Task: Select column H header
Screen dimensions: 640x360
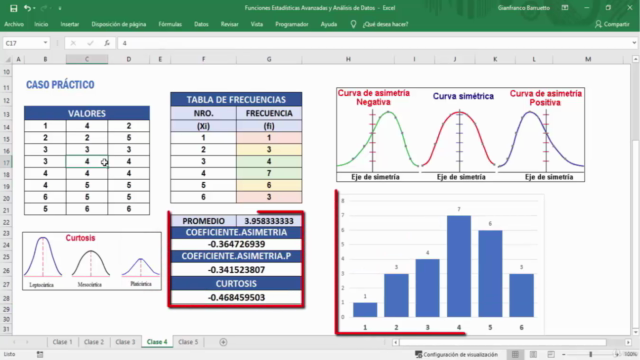Action: 348,59
